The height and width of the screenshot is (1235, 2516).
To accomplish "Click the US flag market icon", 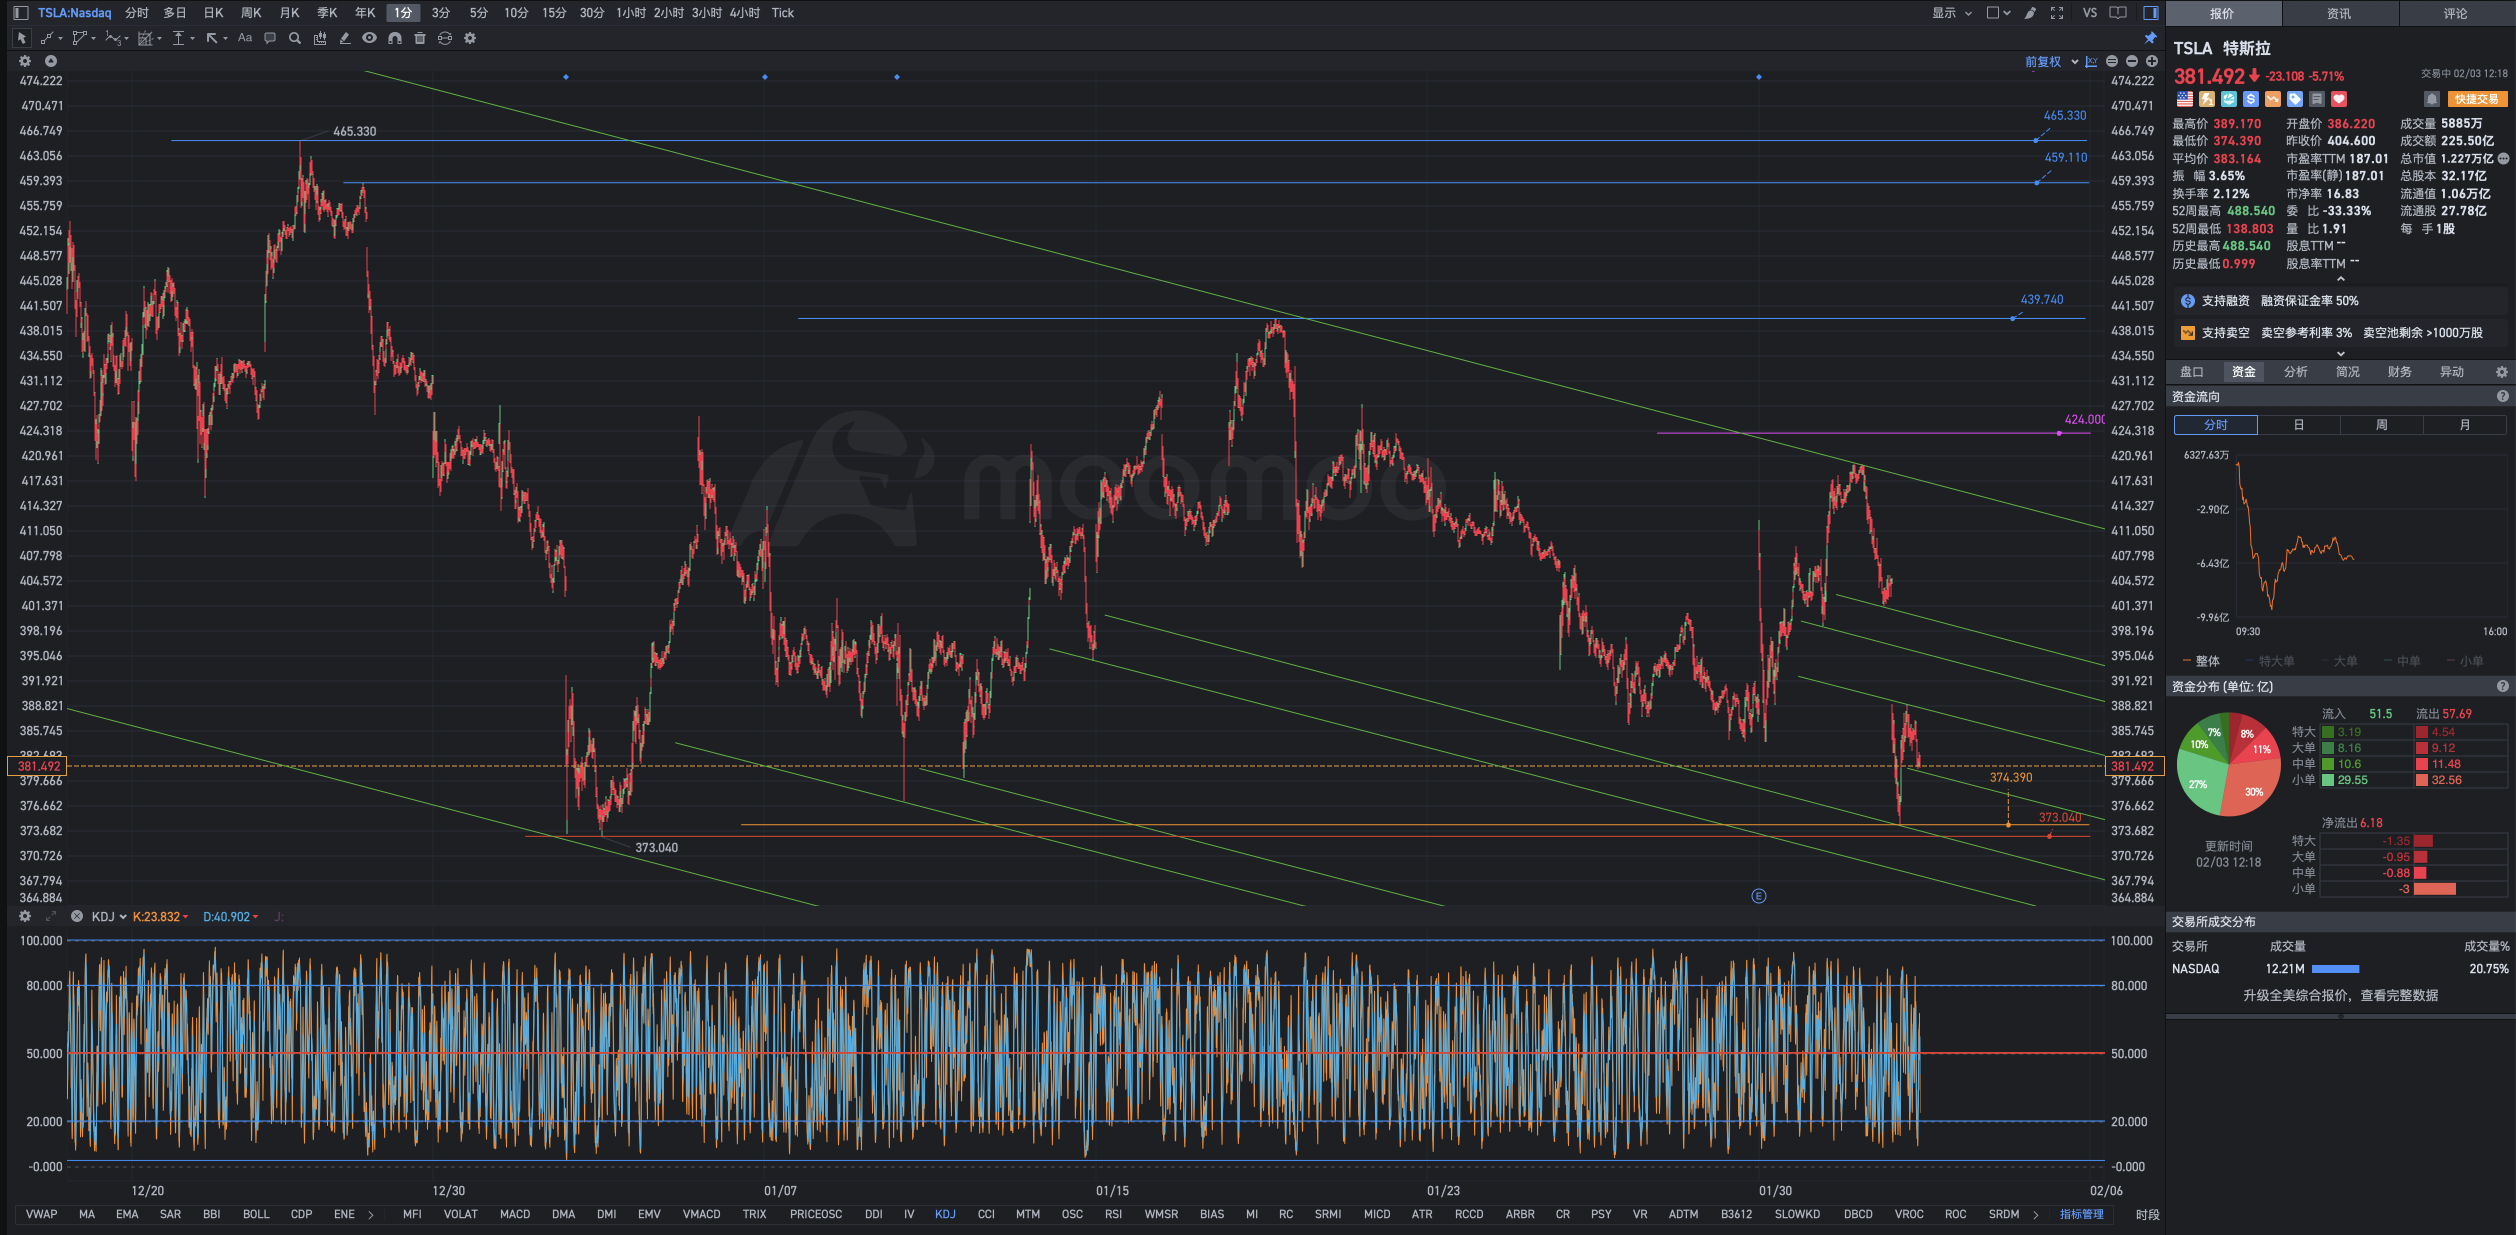I will pos(2185,99).
